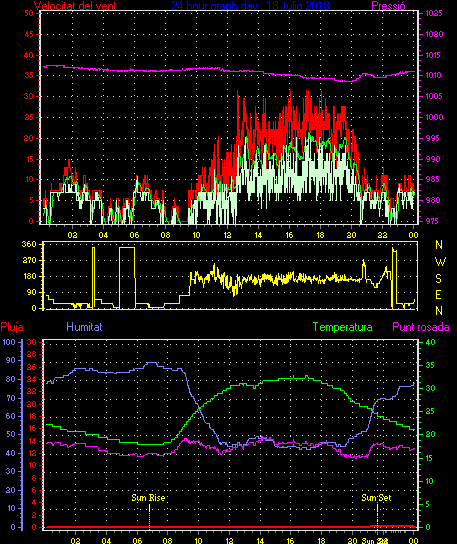Click red wind speed axis value '45'

click(x=29, y=34)
